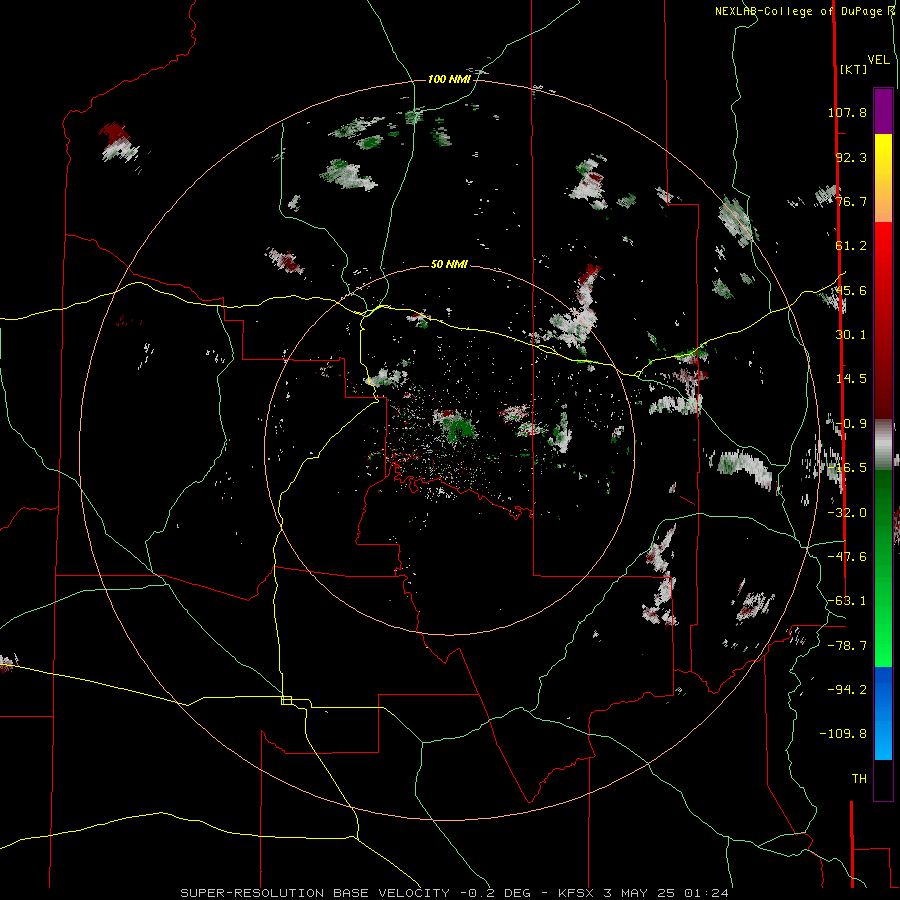
Task: Pick the green segment of the velocity scale
Action: click(883, 568)
